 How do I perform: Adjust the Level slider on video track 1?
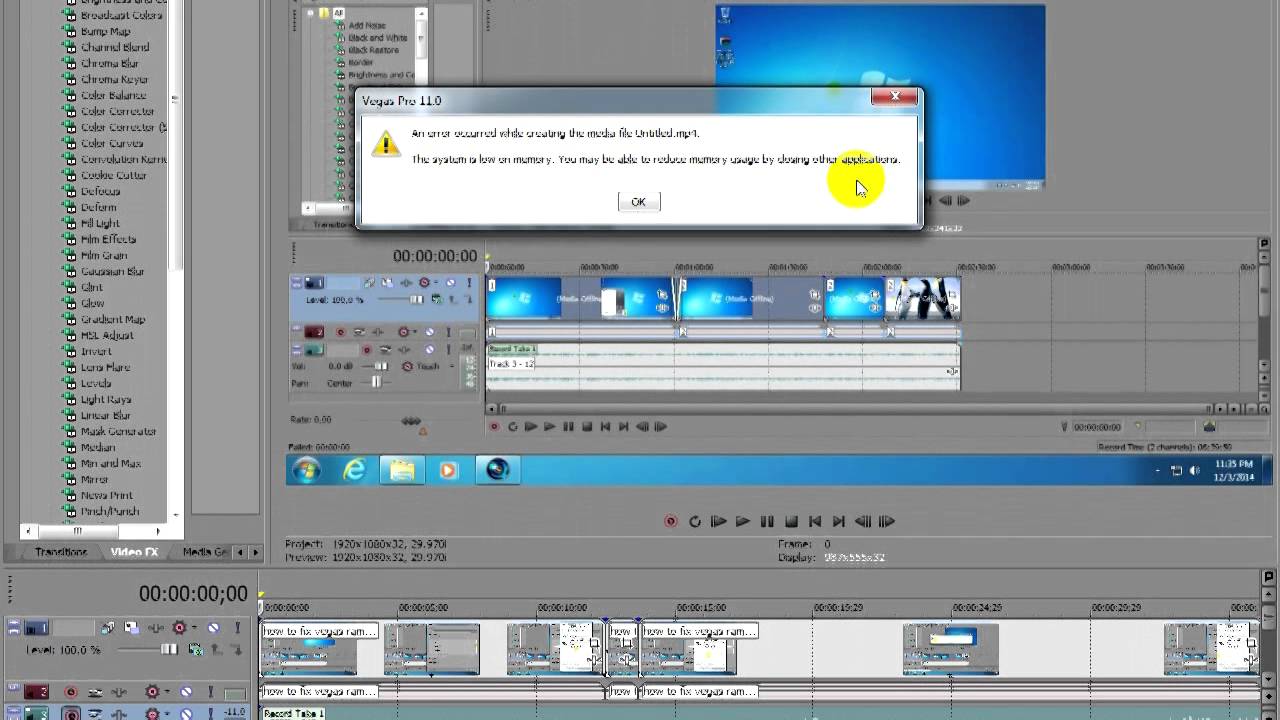tap(169, 650)
